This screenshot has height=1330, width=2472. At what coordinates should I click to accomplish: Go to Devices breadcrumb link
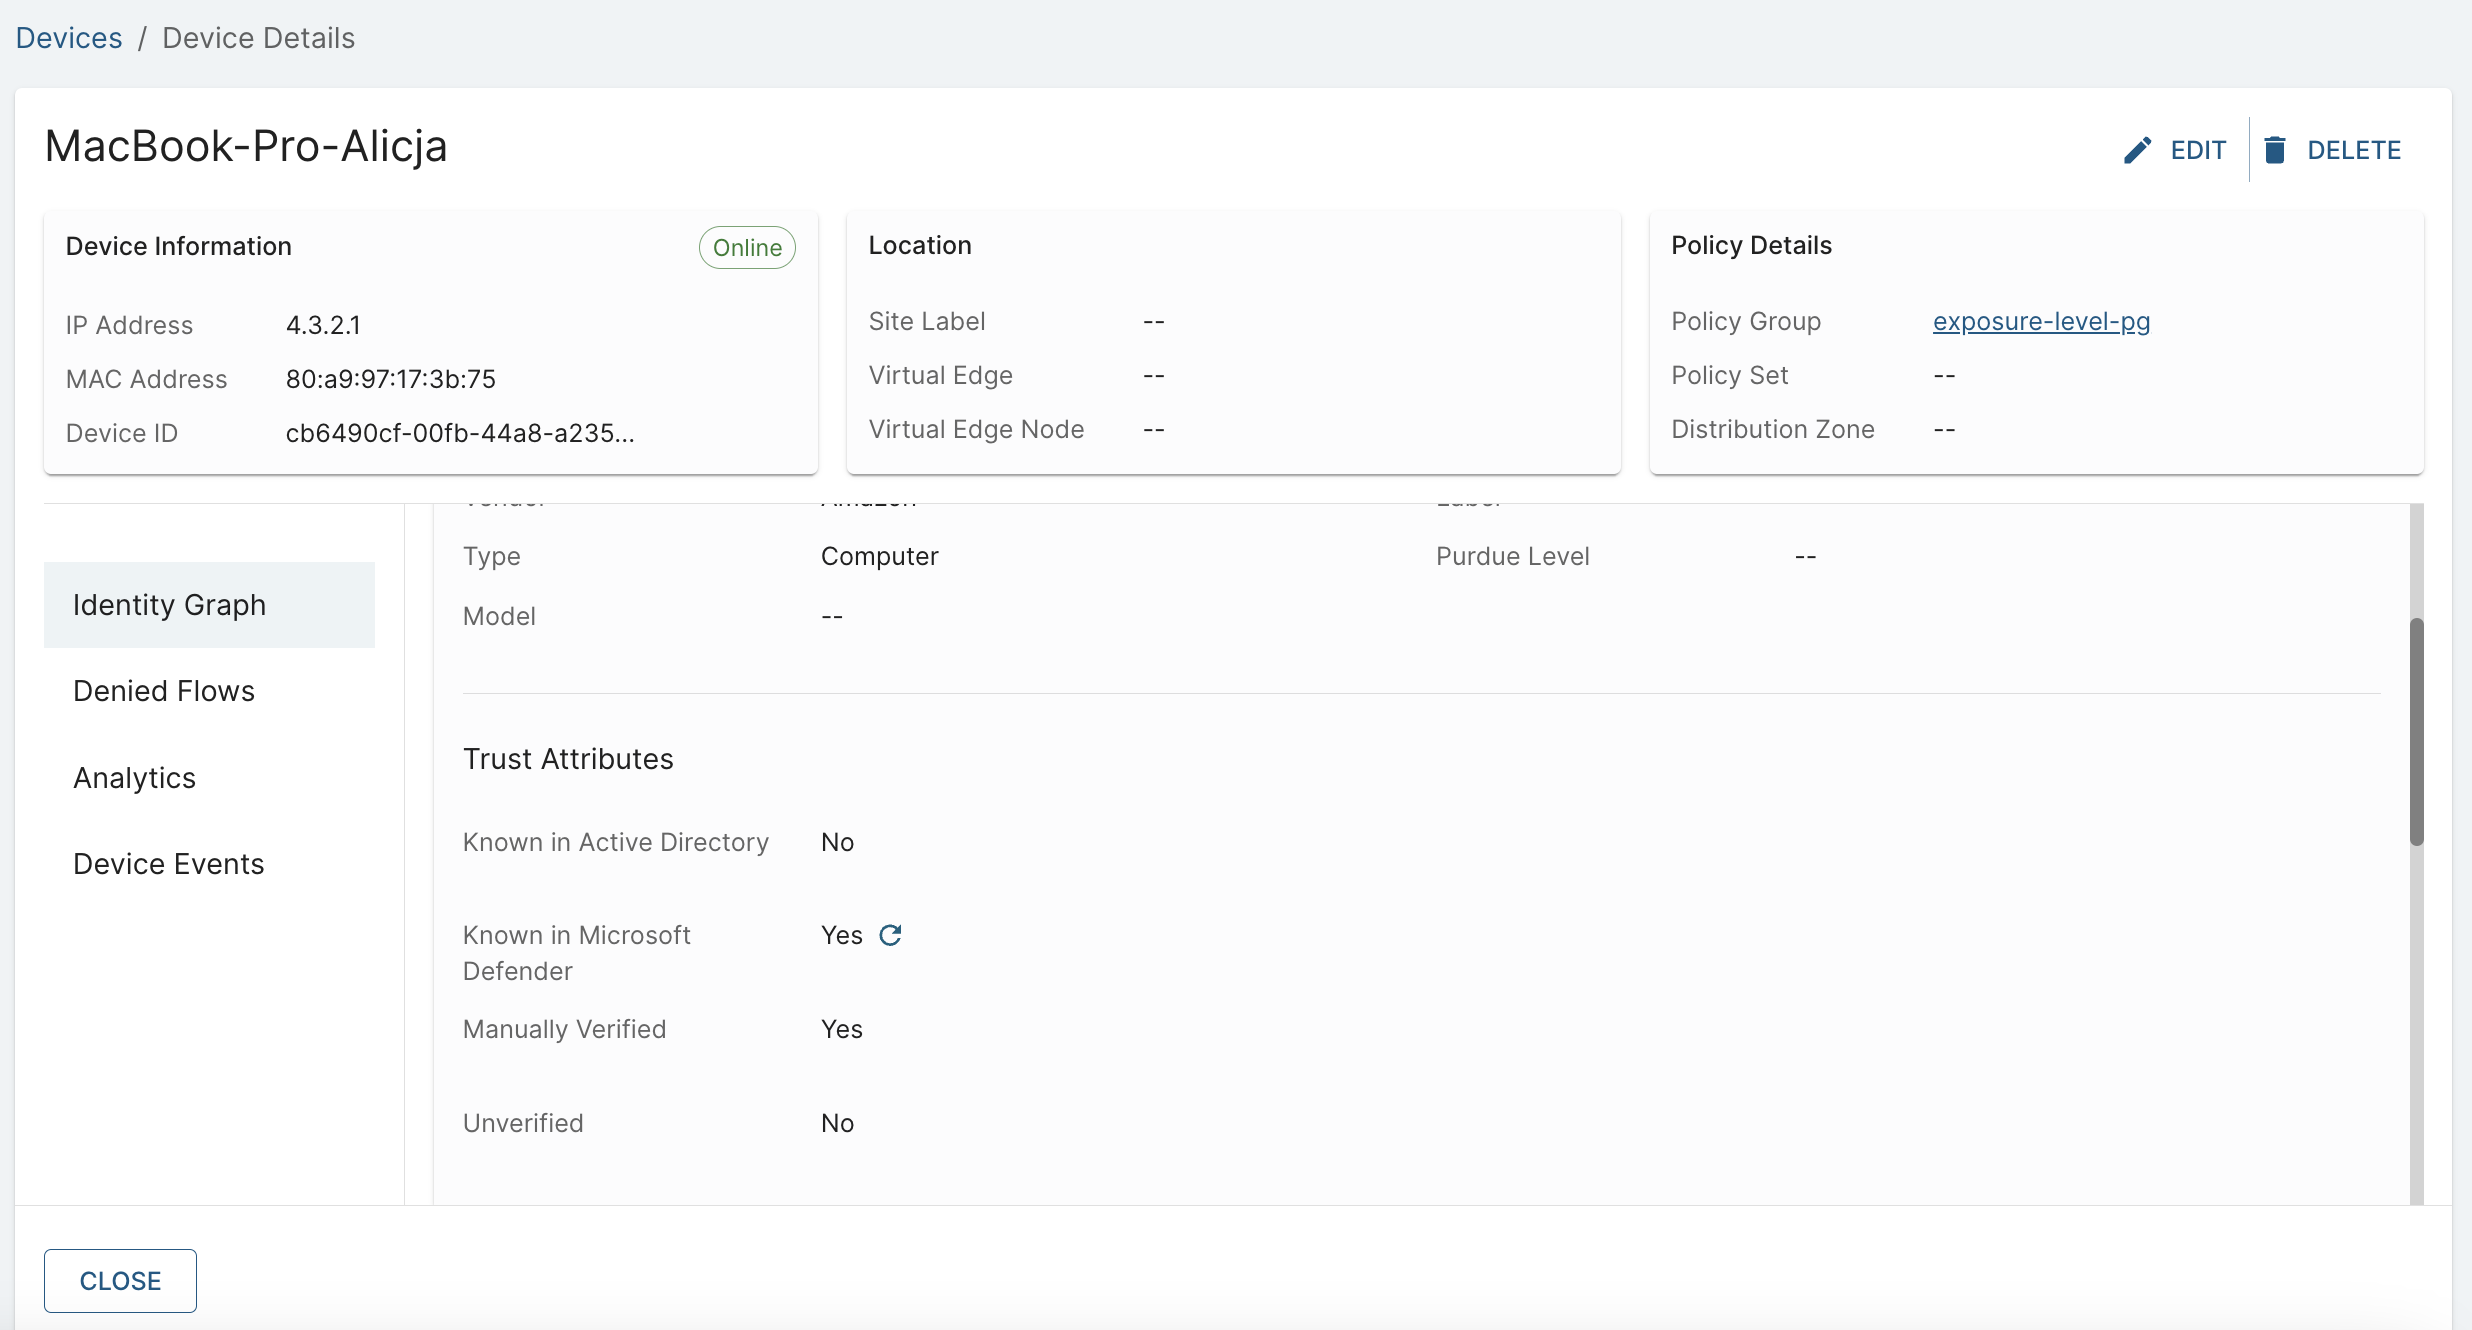69,38
